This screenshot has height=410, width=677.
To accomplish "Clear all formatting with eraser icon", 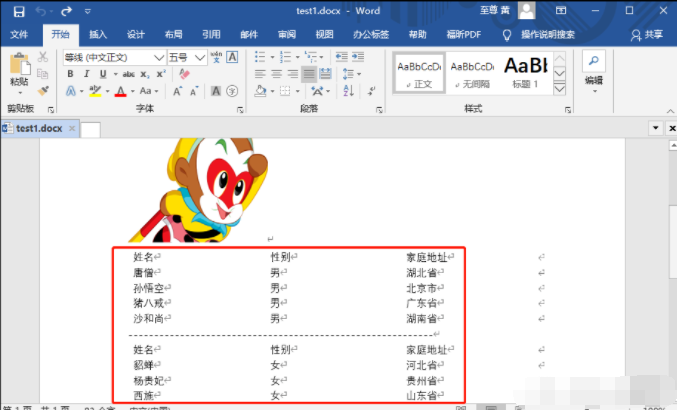I will 184,74.
